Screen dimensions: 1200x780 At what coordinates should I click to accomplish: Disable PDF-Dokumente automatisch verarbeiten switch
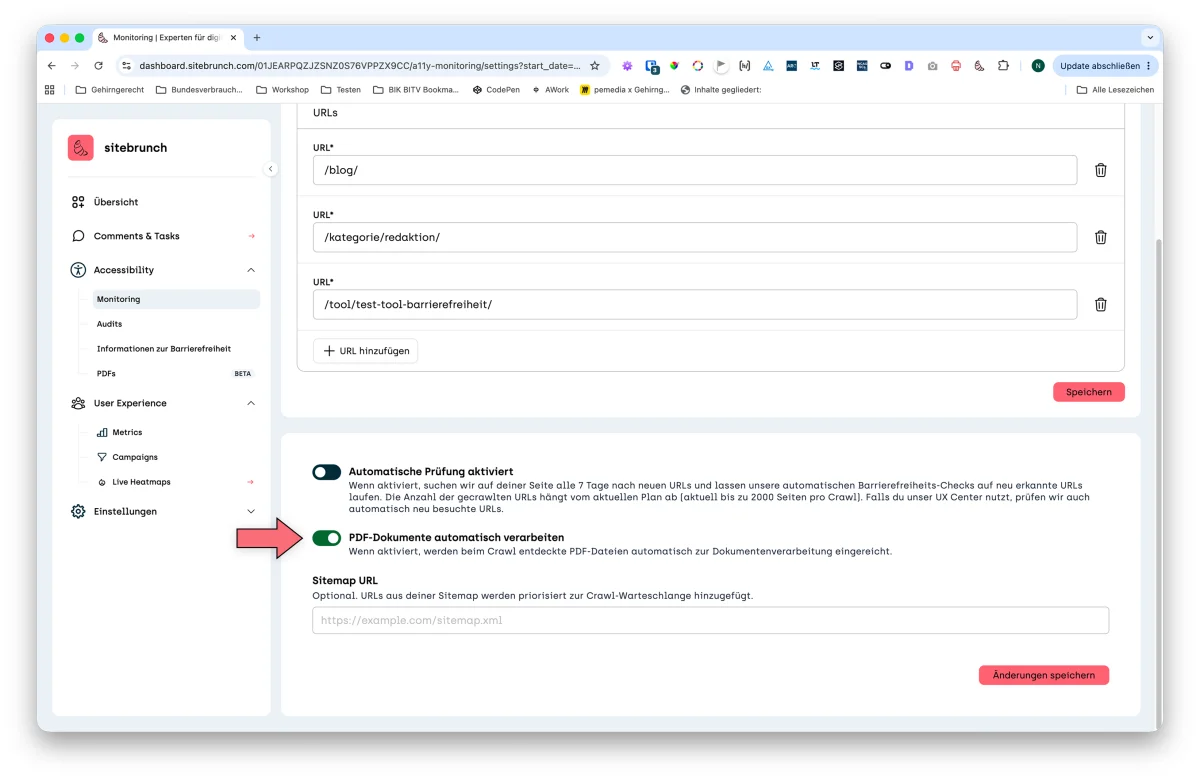click(x=327, y=538)
